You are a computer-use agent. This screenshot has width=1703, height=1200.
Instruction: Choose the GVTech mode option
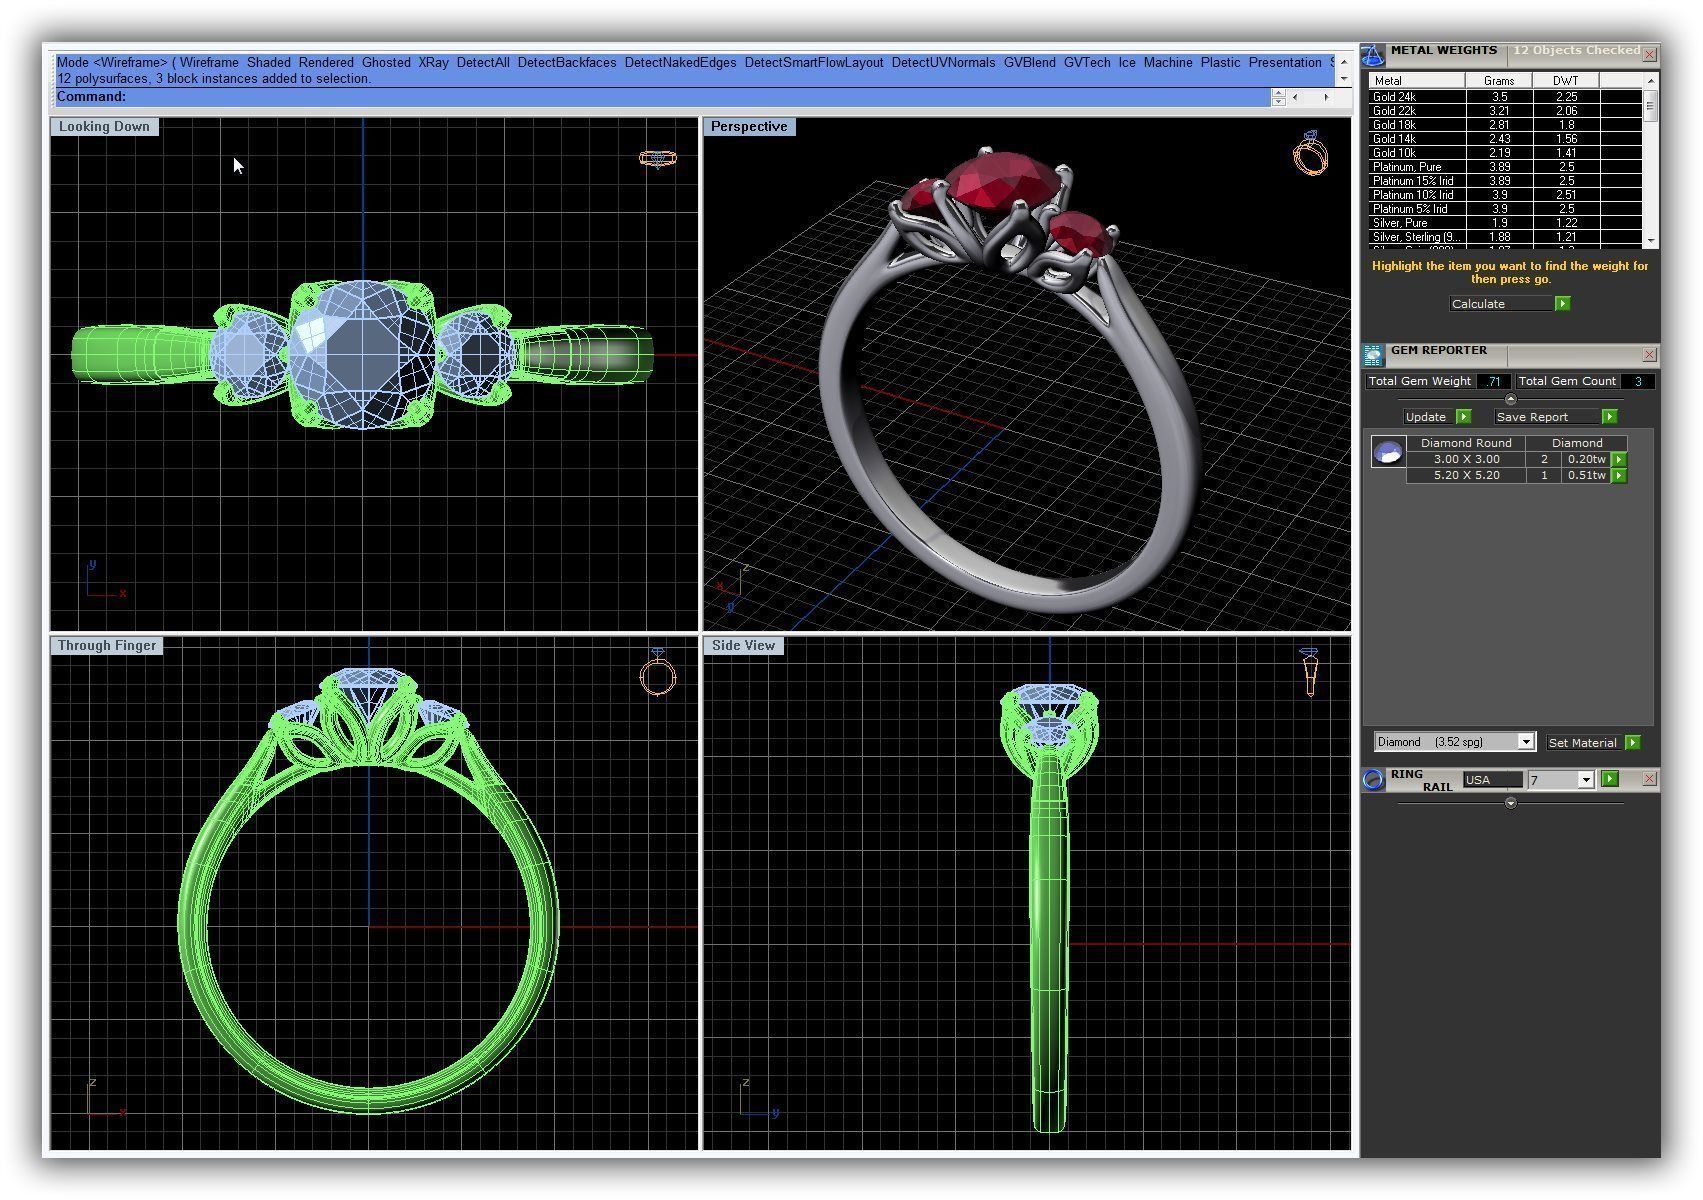(x=1087, y=62)
